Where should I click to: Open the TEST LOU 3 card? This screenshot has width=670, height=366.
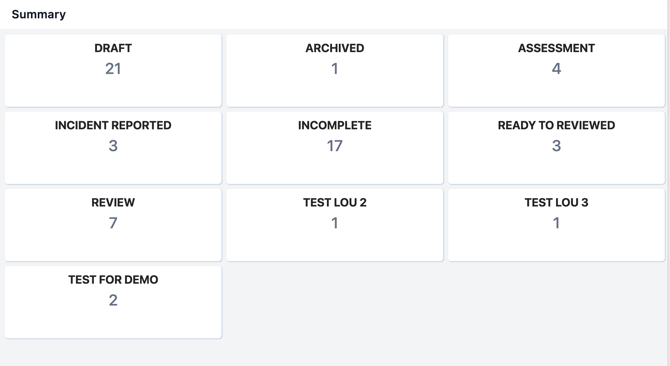pos(556,225)
